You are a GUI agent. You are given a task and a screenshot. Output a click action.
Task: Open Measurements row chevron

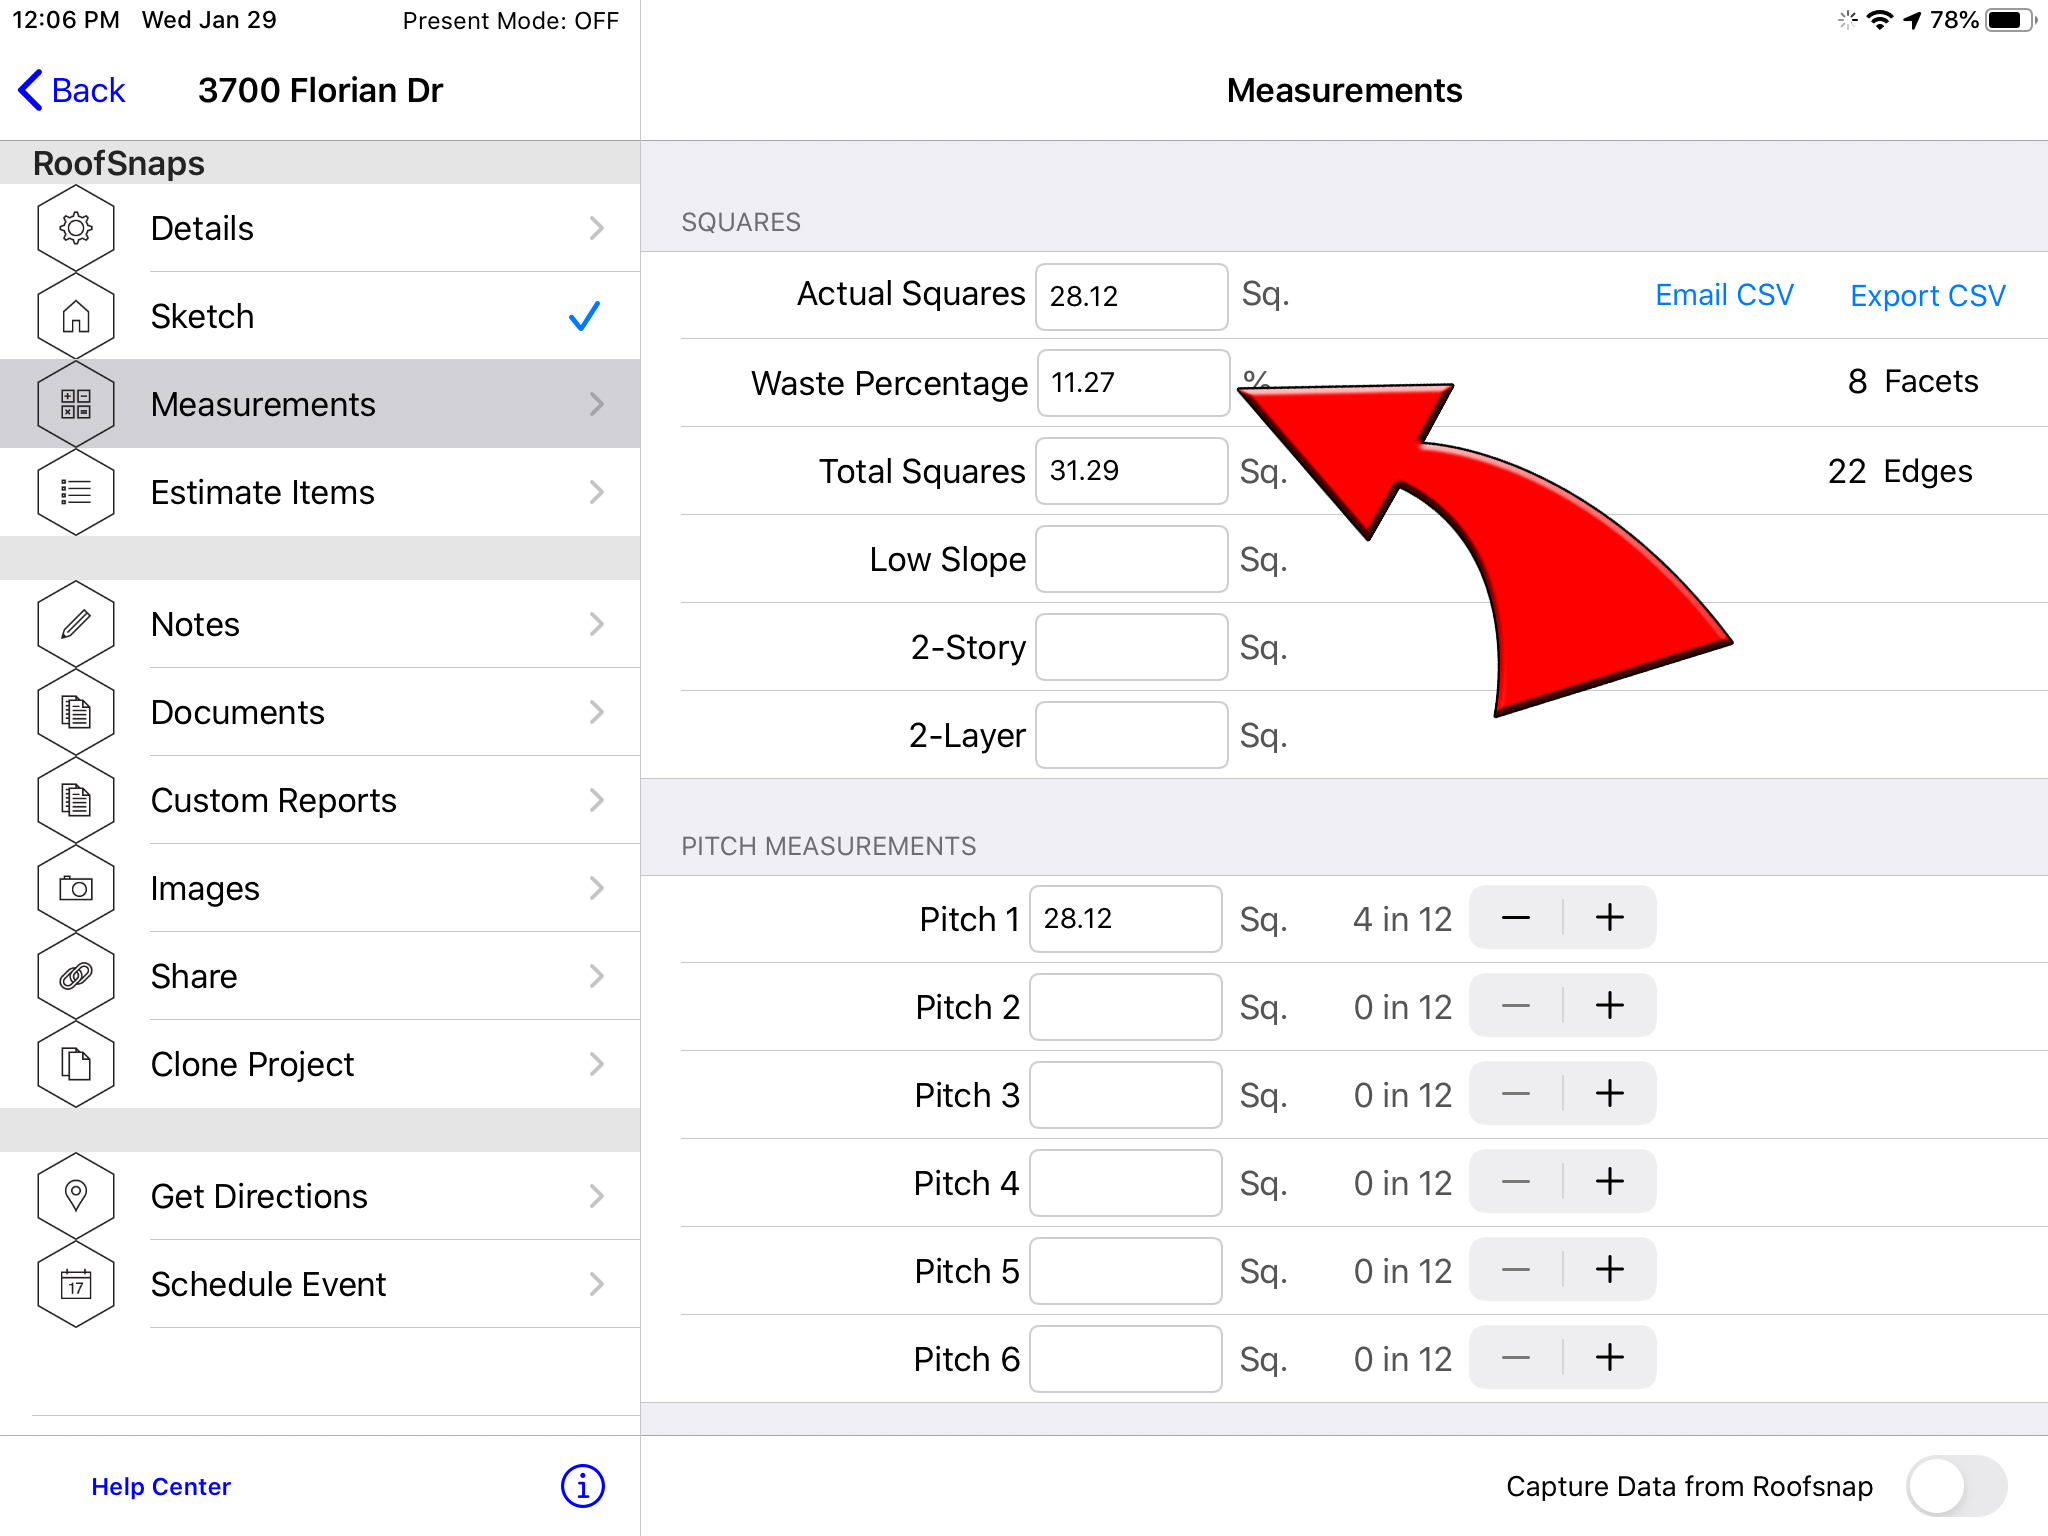[597, 404]
